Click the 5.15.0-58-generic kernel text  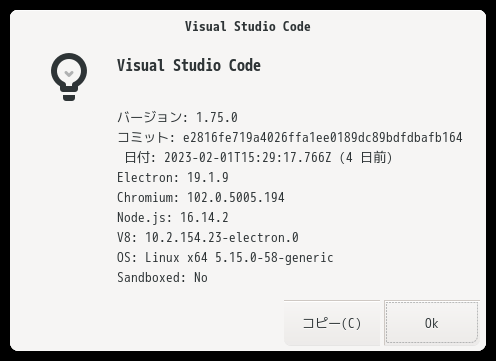point(274,257)
